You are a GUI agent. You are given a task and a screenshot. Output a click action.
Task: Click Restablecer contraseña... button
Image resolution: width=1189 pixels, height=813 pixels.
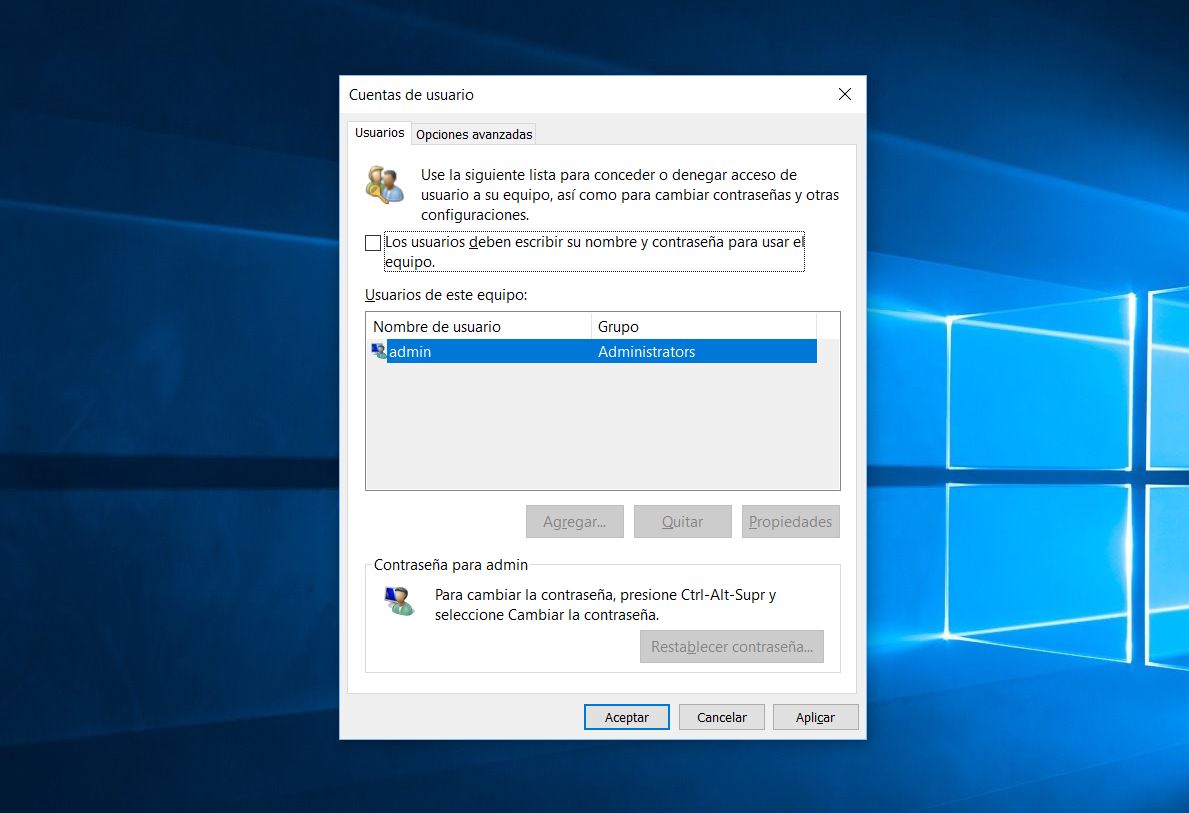tap(731, 647)
